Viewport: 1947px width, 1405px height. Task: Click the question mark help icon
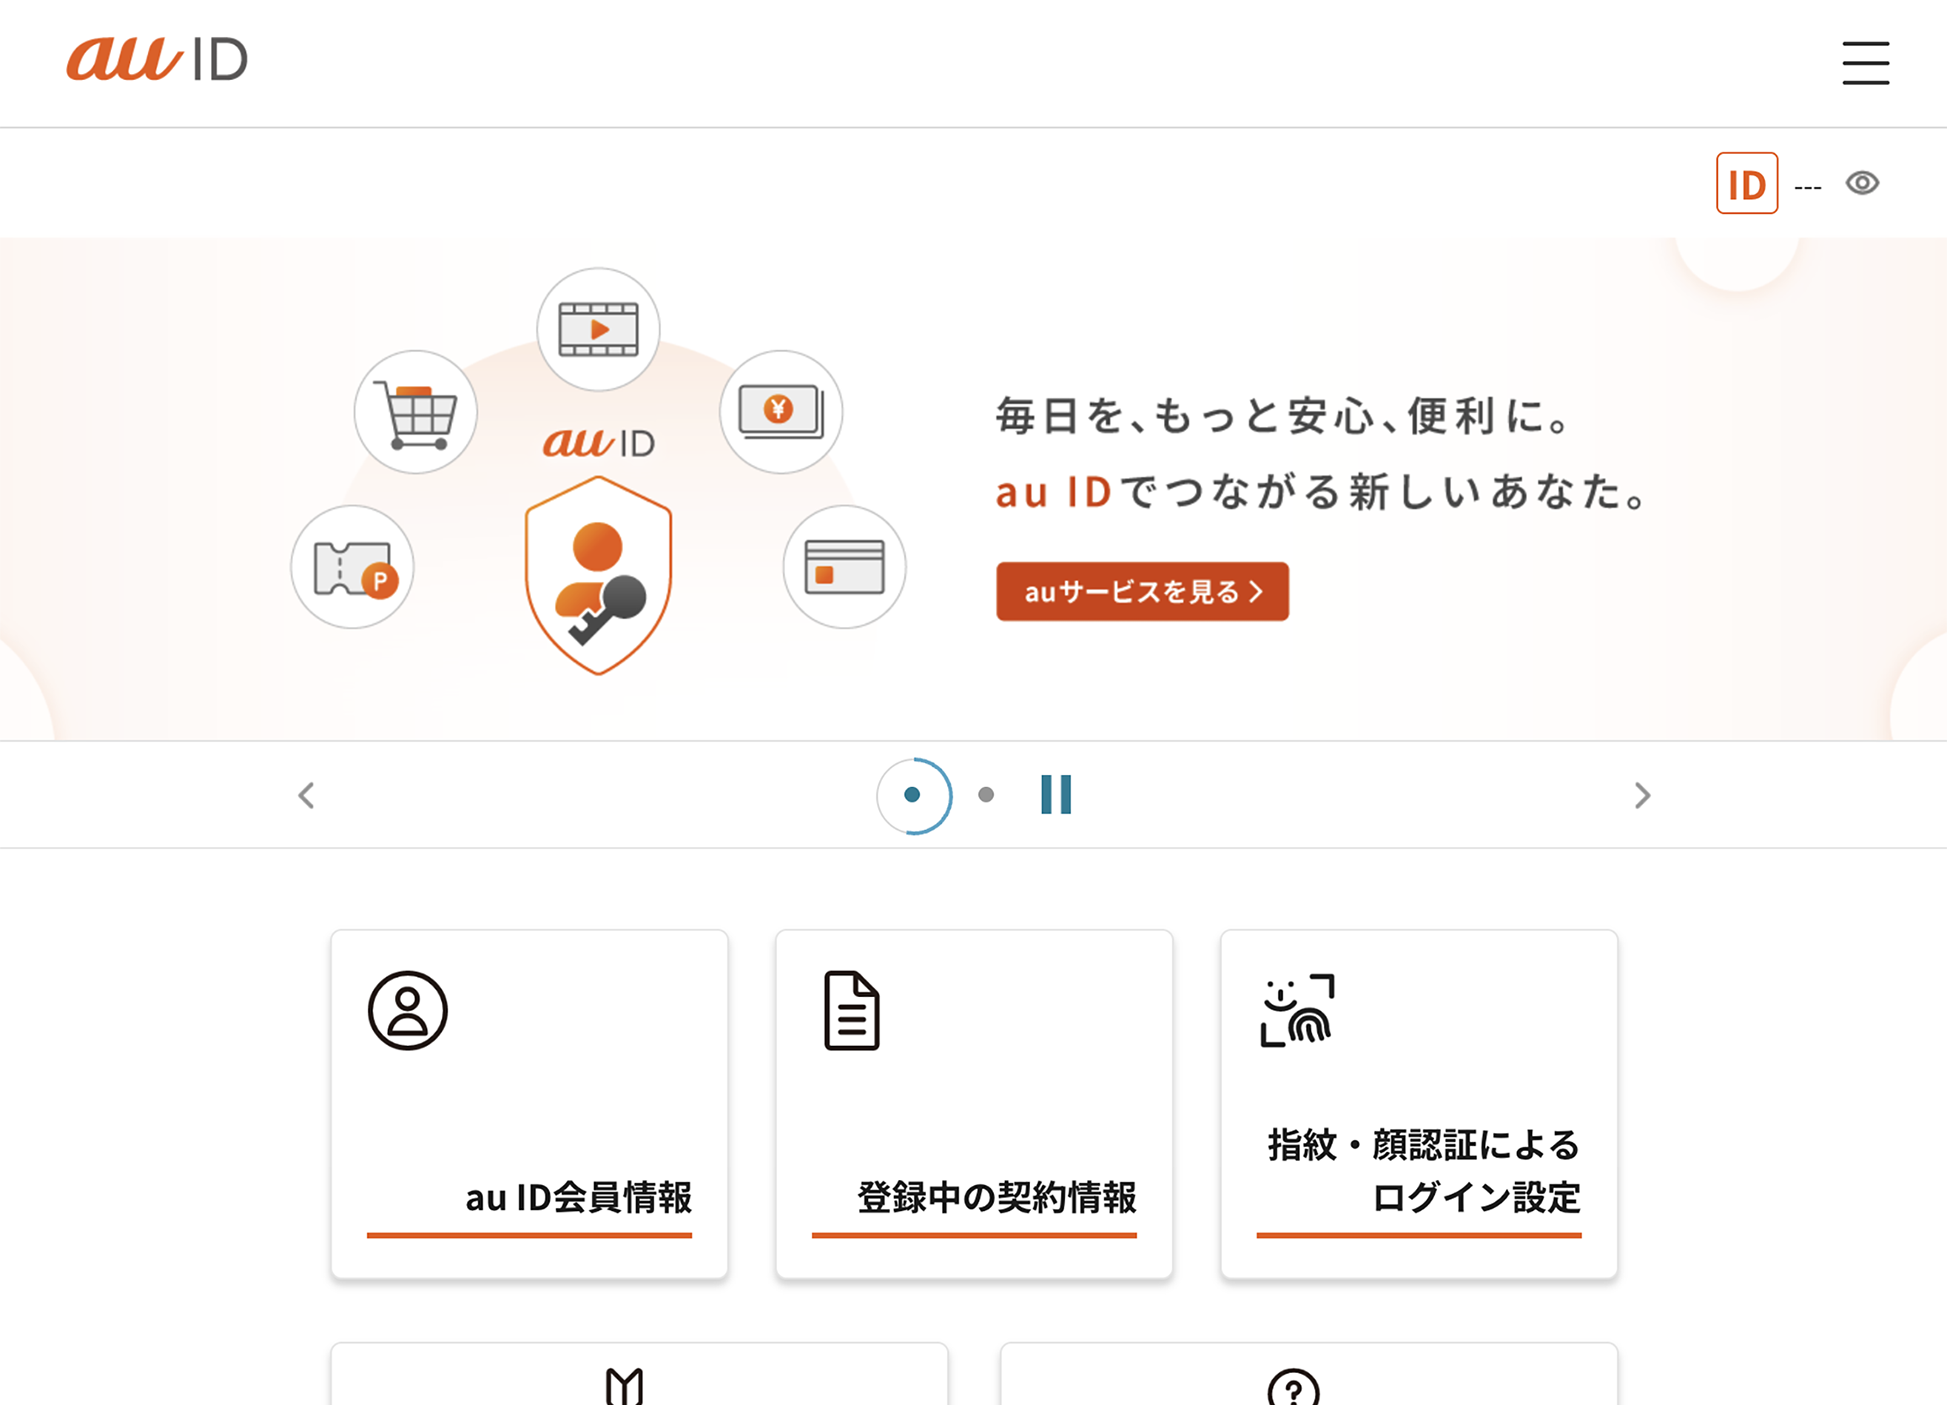[1295, 1390]
